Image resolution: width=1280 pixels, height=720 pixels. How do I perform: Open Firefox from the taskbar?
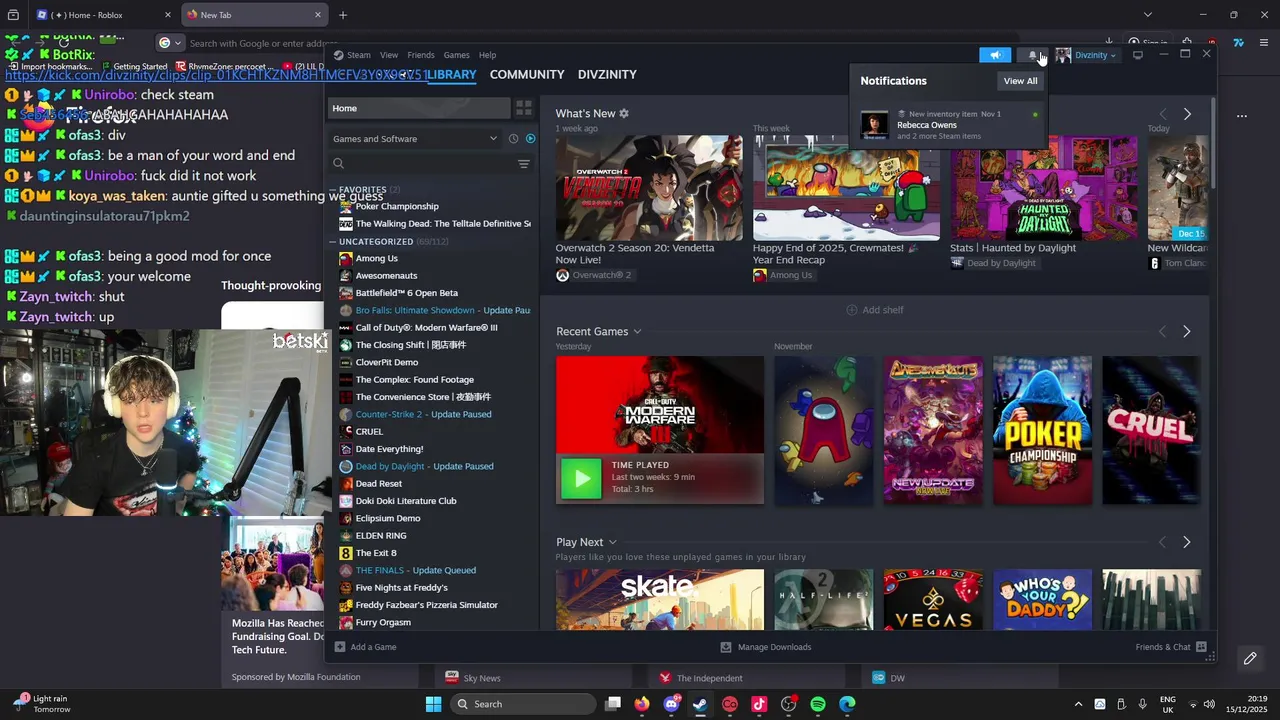(642, 704)
